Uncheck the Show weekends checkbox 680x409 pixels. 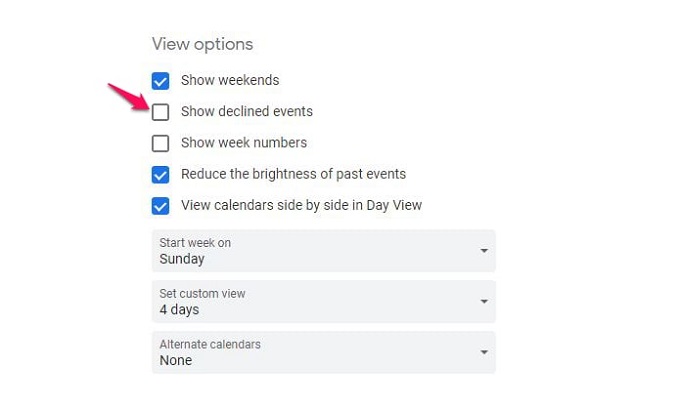[x=160, y=80]
